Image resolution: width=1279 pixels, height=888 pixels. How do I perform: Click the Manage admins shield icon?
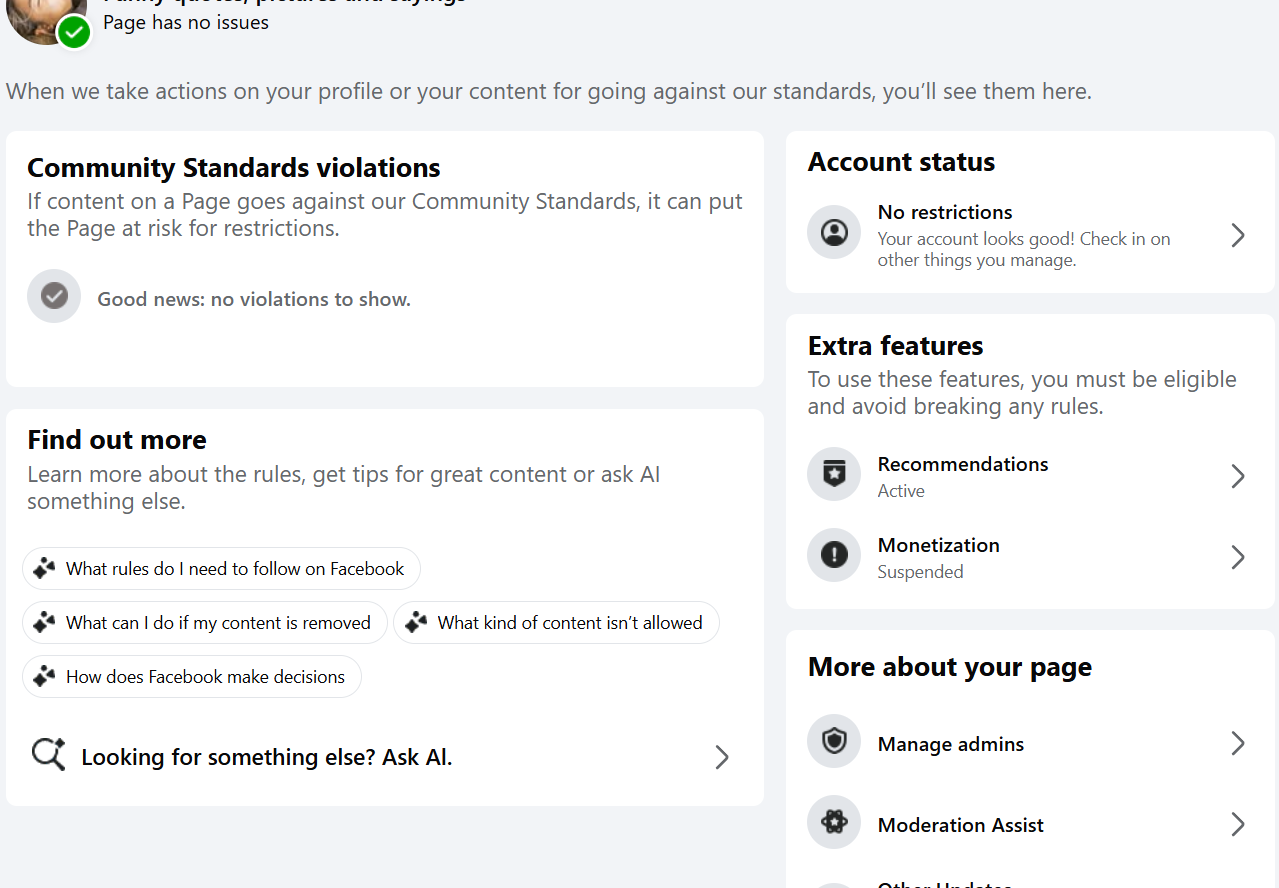(834, 741)
